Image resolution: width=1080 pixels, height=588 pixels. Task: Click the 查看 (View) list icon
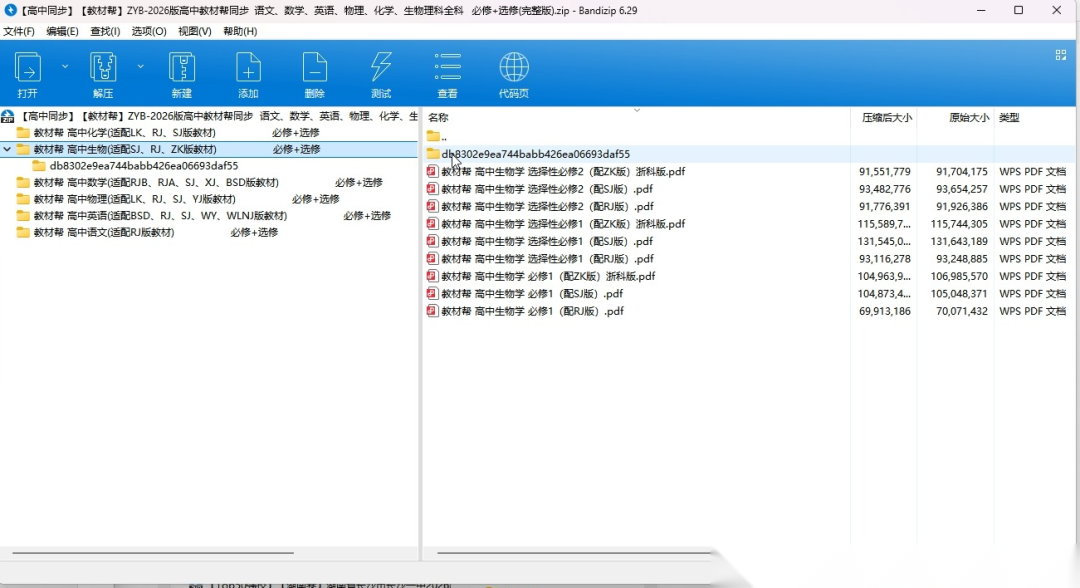click(447, 68)
